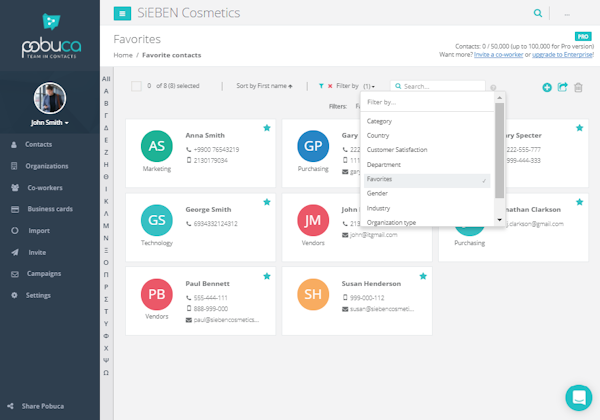This screenshot has height=420, width=600.
Task: Click the GP avatar circle
Action: [x=313, y=146]
